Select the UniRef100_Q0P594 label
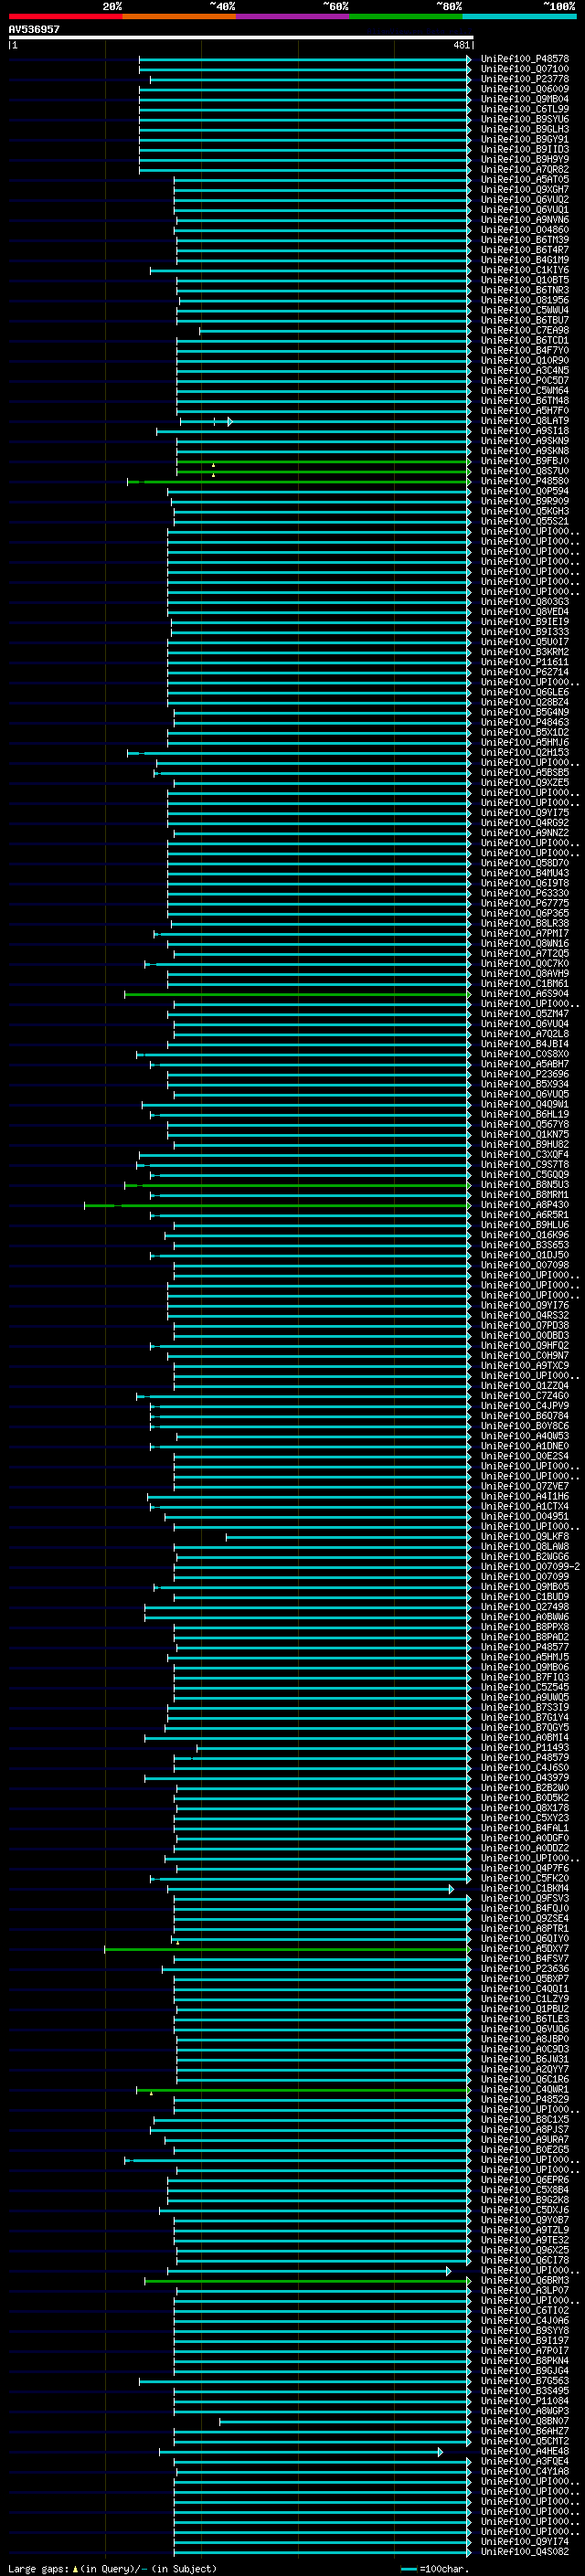The image size is (585, 2576). point(525,491)
